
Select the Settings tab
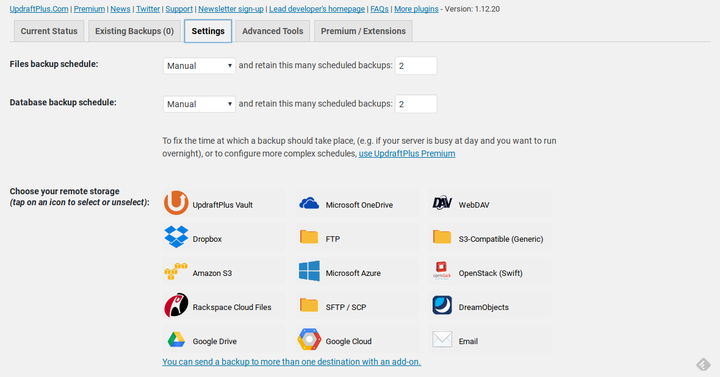208,31
